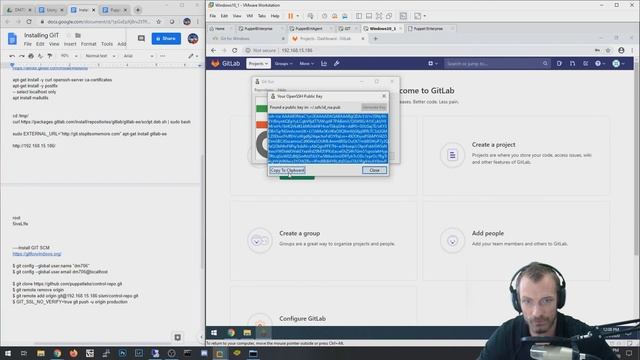Click Docs move to folder icon
This screenshot has height=360, width=640.
pos(78,36)
